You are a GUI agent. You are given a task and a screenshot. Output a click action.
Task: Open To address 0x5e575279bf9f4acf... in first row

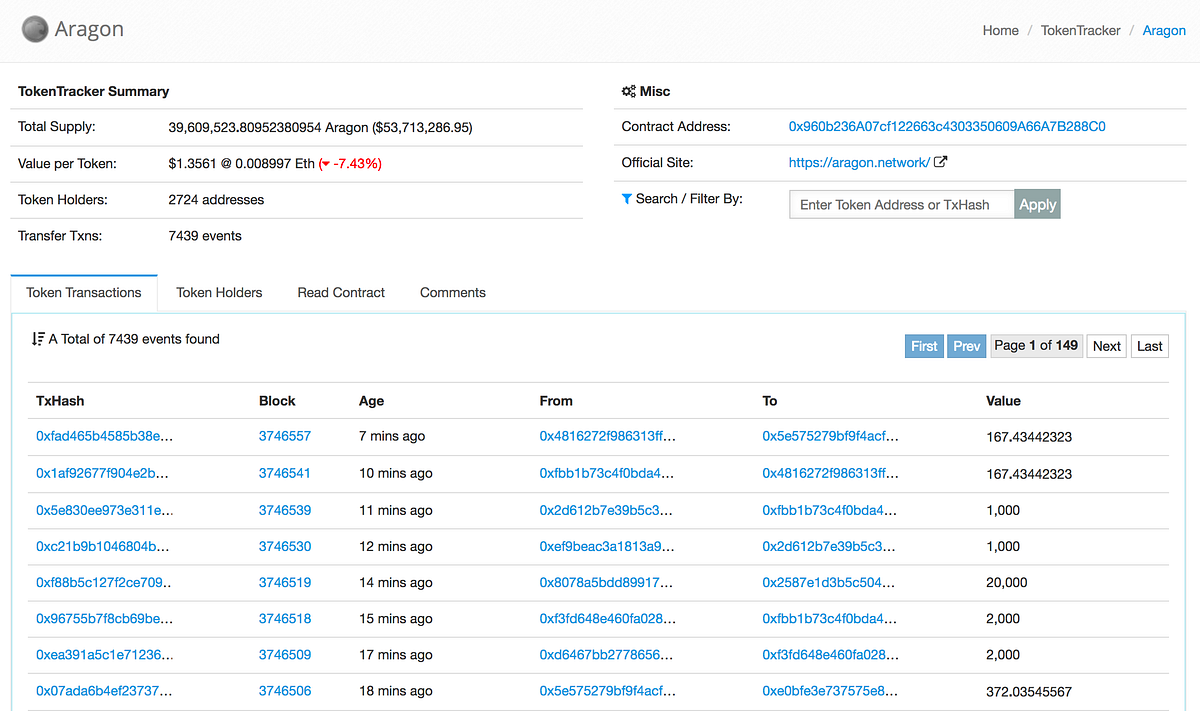pos(830,437)
